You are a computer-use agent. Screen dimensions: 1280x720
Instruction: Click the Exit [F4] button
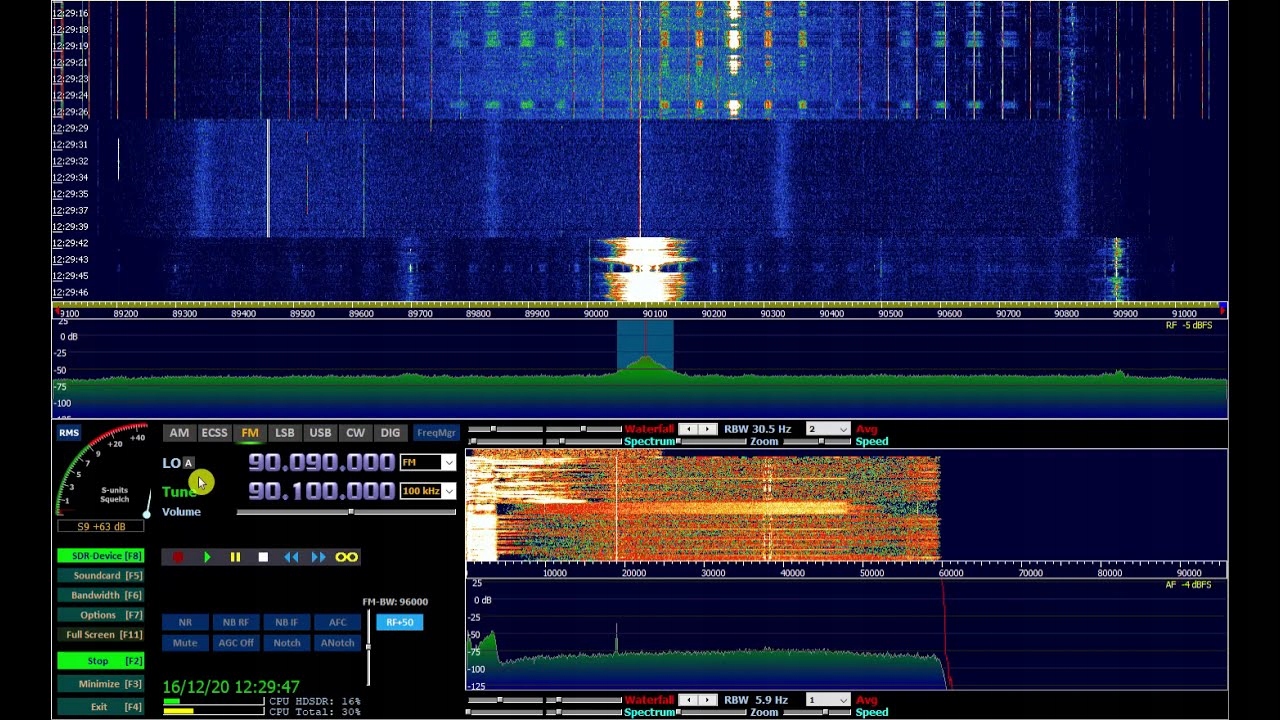[101, 707]
